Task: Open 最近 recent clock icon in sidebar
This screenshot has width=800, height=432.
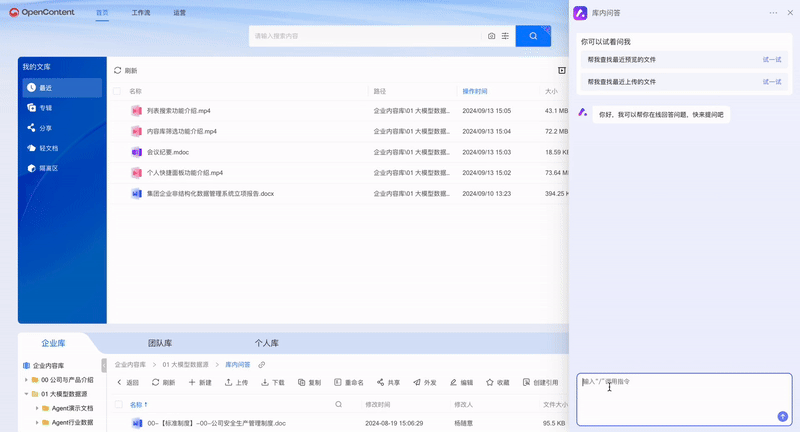Action: [32, 88]
